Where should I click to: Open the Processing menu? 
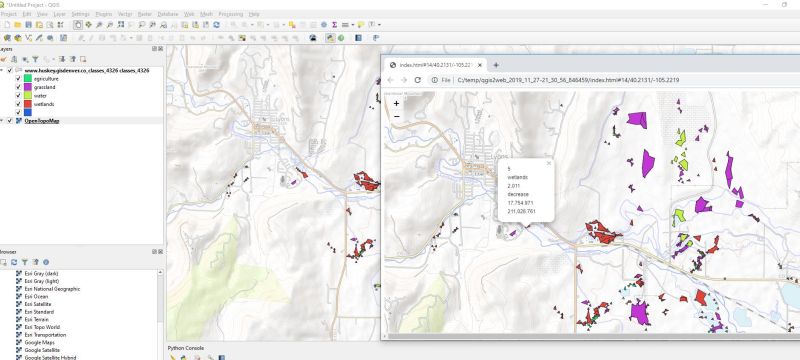(231, 14)
